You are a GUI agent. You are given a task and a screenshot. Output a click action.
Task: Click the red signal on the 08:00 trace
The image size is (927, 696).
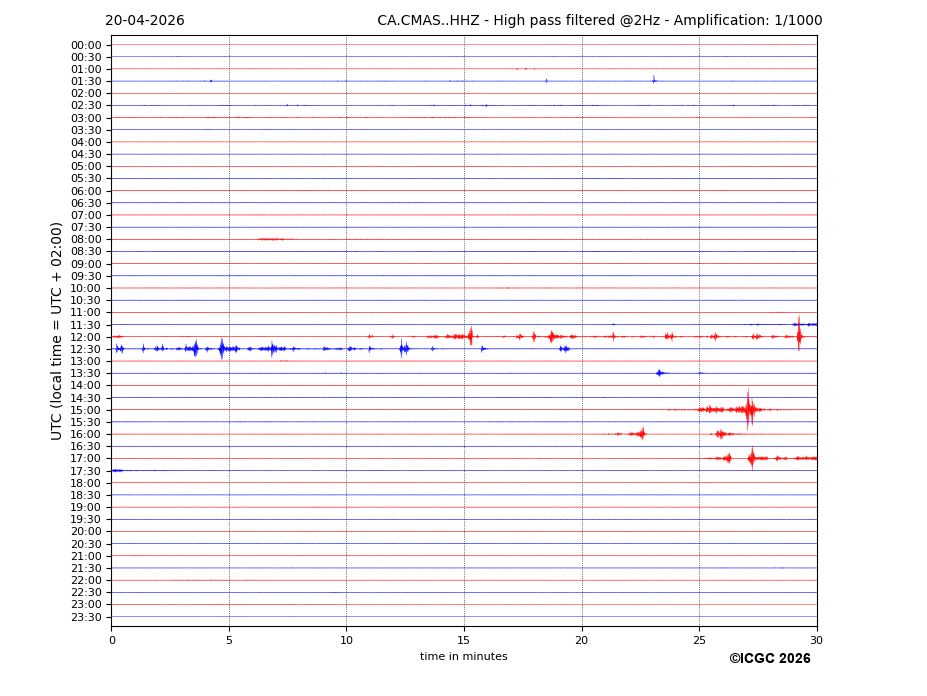271,239
